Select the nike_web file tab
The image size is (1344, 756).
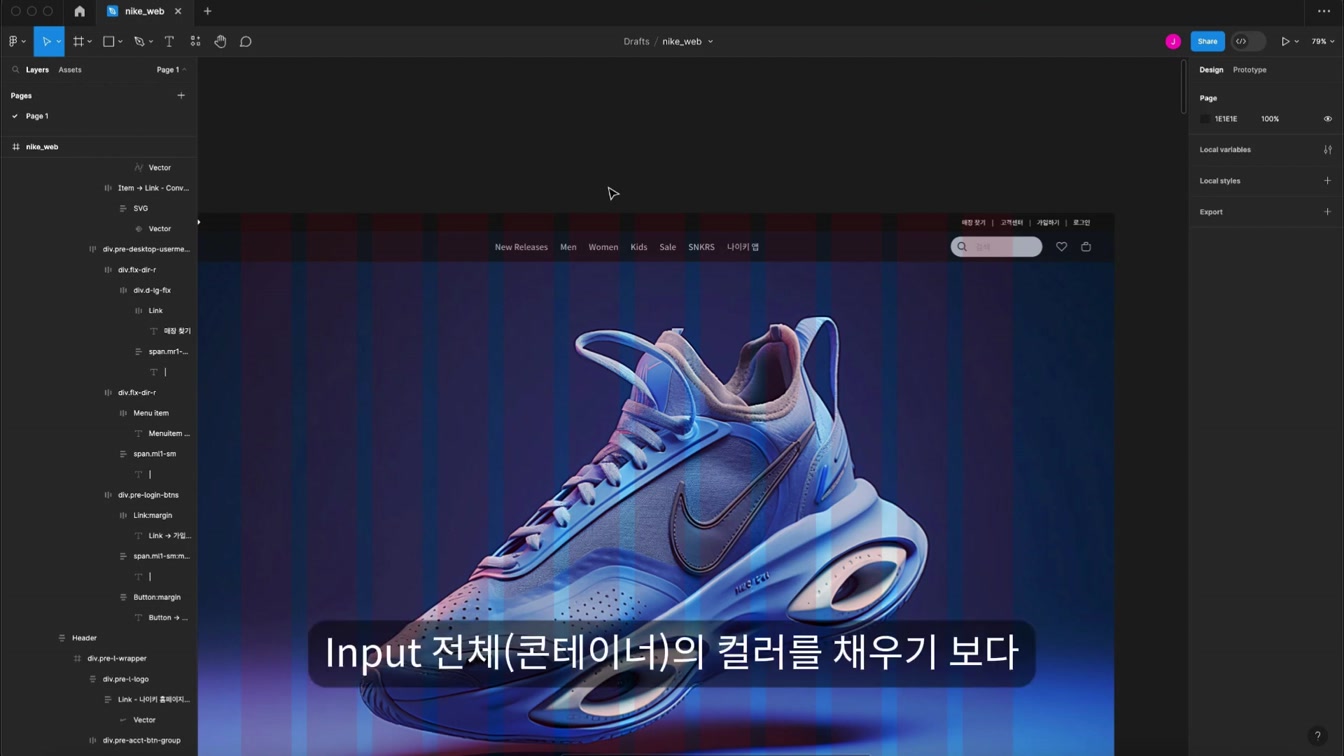click(x=144, y=11)
